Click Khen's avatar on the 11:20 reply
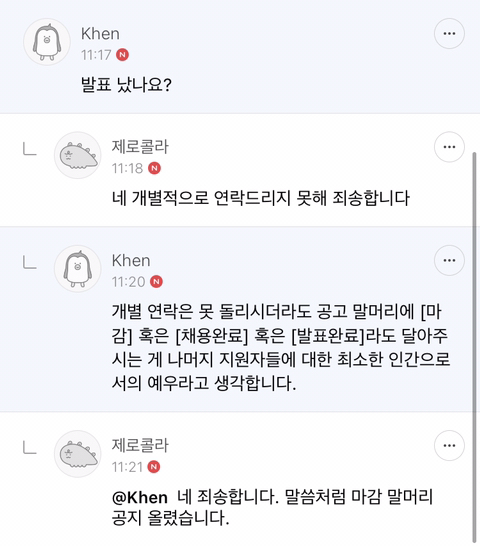480x546 pixels. click(78, 268)
